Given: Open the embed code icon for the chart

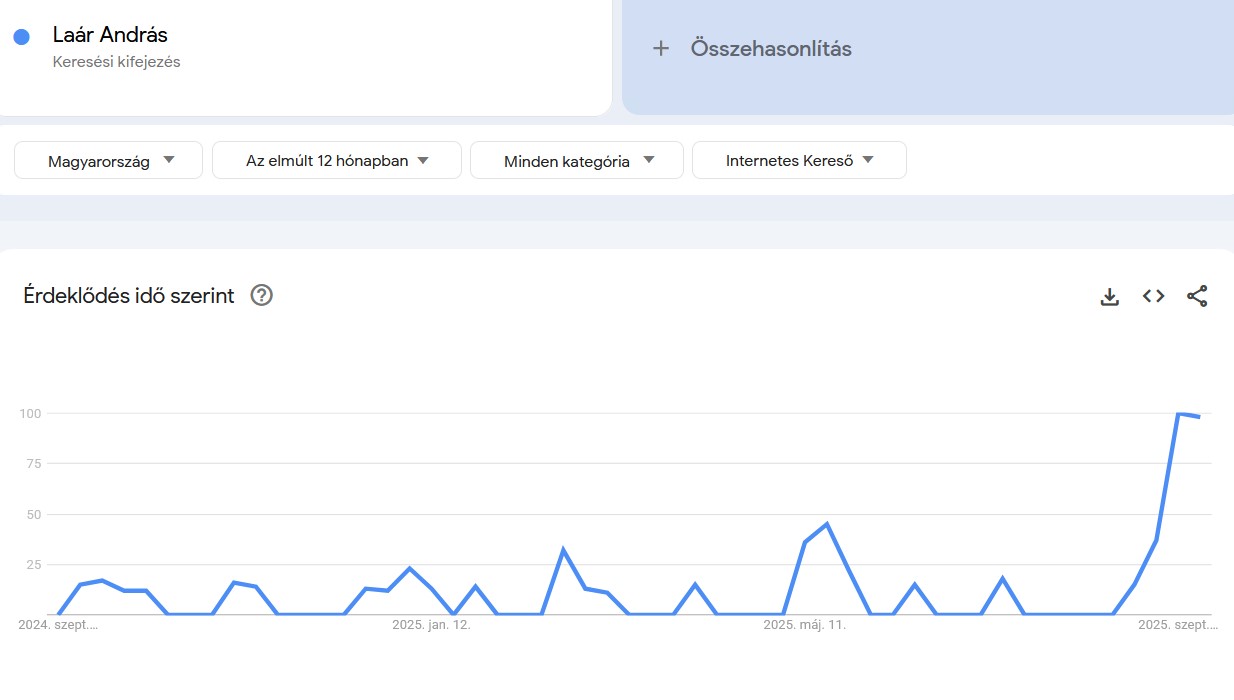Looking at the screenshot, I should 1153,296.
